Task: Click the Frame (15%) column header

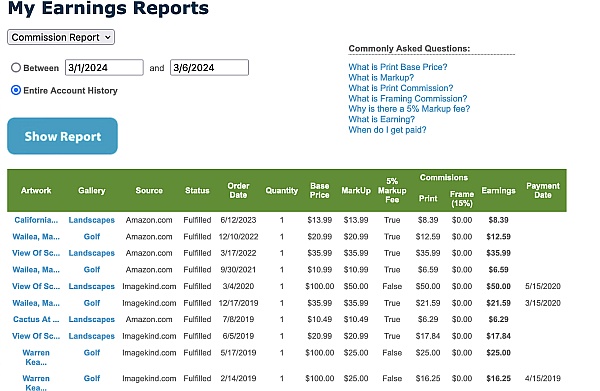Action: click(462, 199)
